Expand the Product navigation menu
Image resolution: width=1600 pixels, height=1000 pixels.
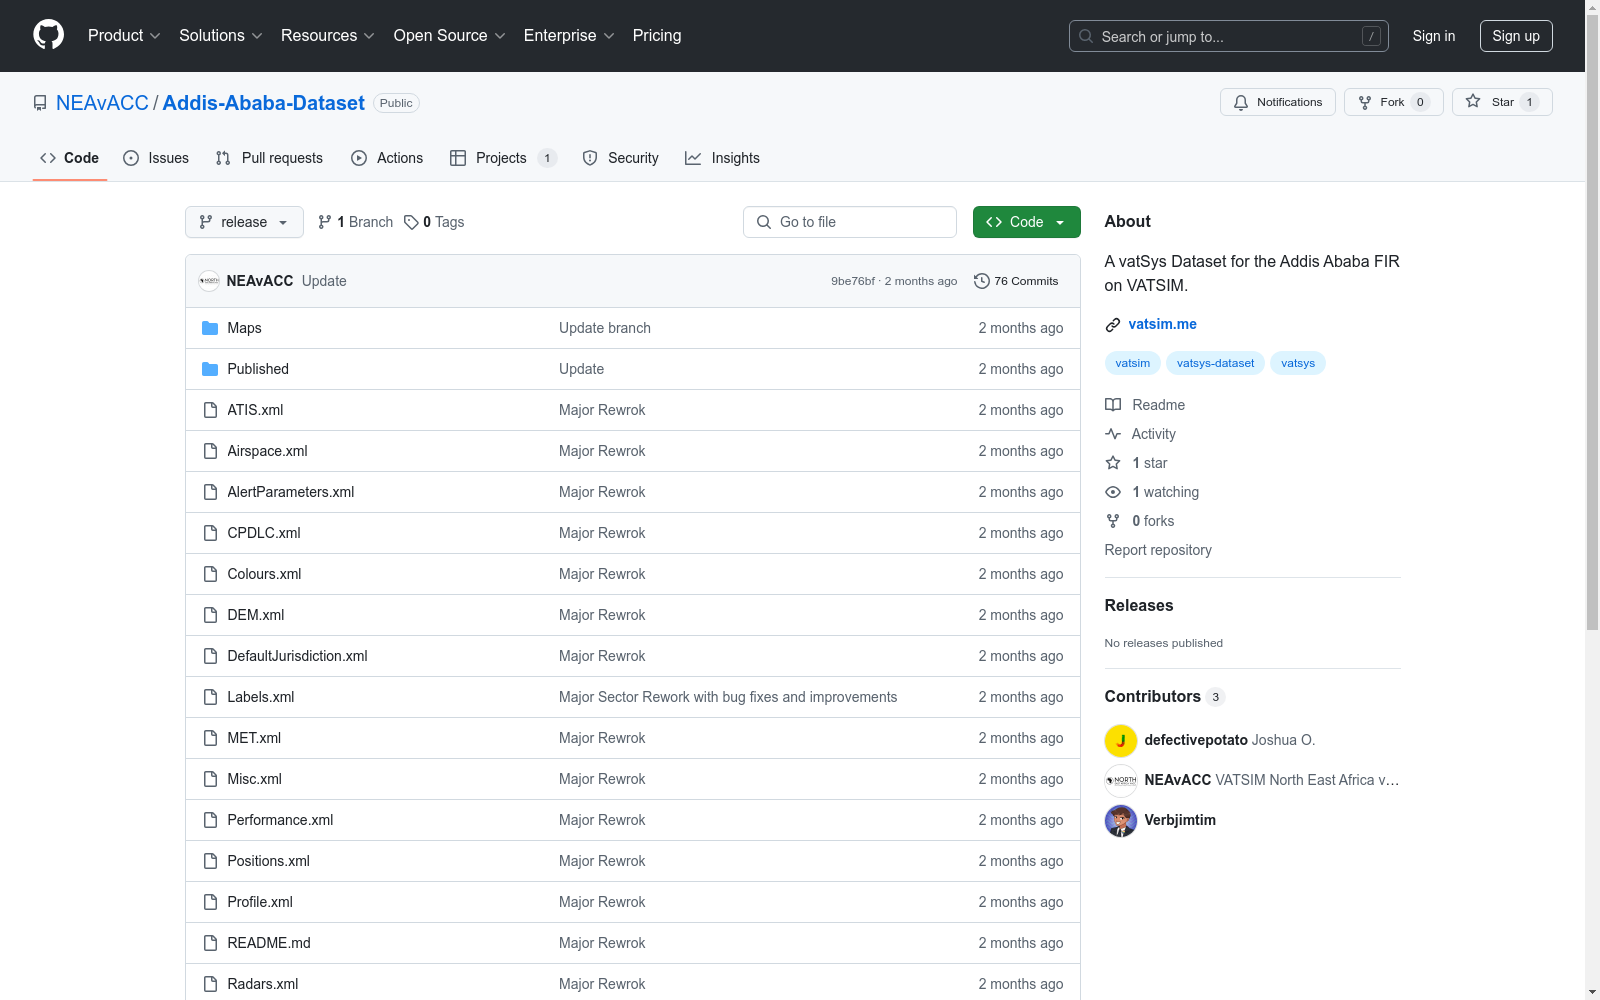(124, 35)
